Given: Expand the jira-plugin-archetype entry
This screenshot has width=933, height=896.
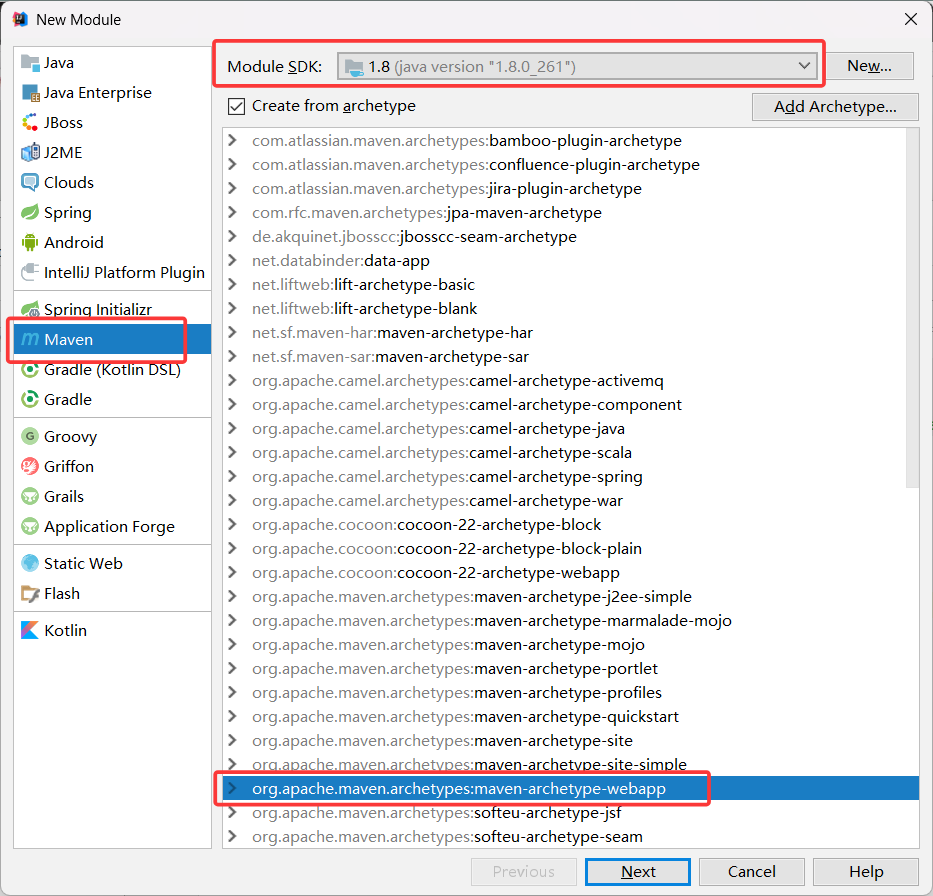Looking at the screenshot, I should coord(233,189).
